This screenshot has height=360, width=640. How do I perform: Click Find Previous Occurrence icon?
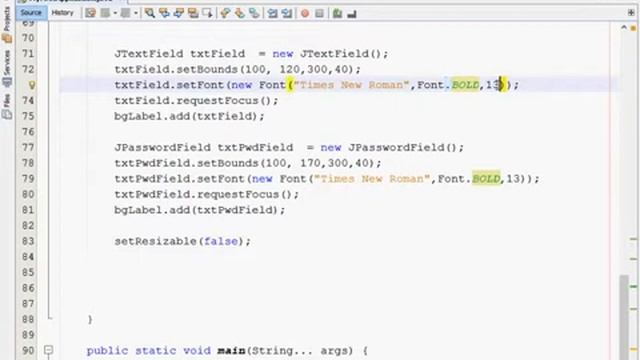[164, 13]
